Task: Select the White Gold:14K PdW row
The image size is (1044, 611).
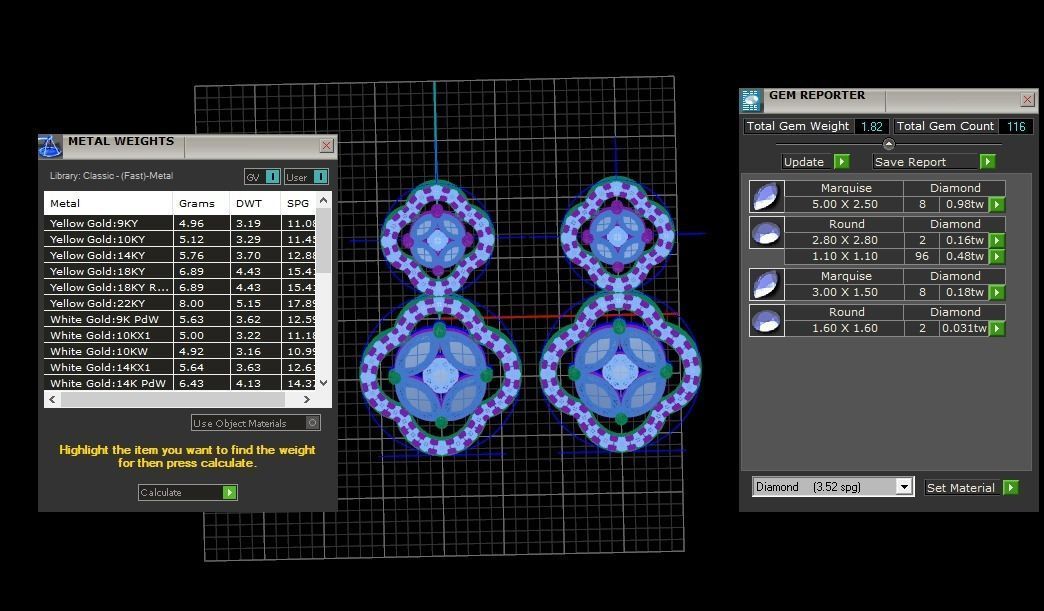Action: (x=180, y=383)
